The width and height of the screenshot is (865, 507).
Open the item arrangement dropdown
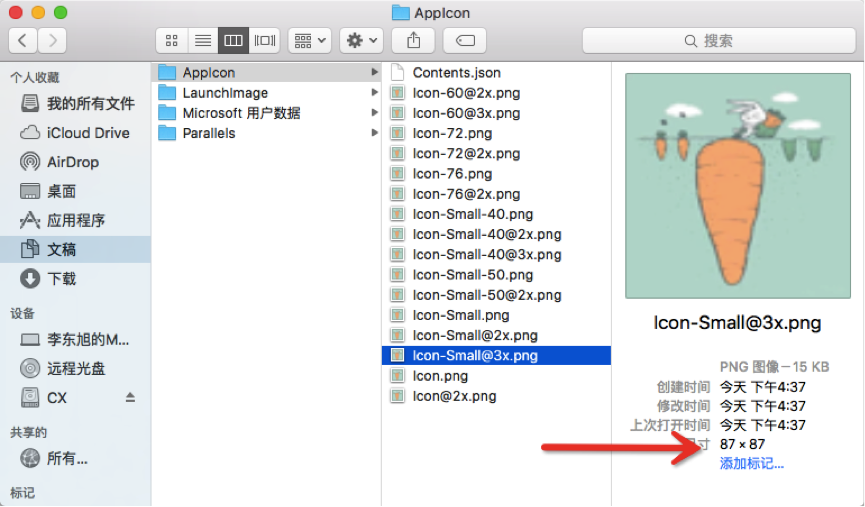tap(309, 40)
